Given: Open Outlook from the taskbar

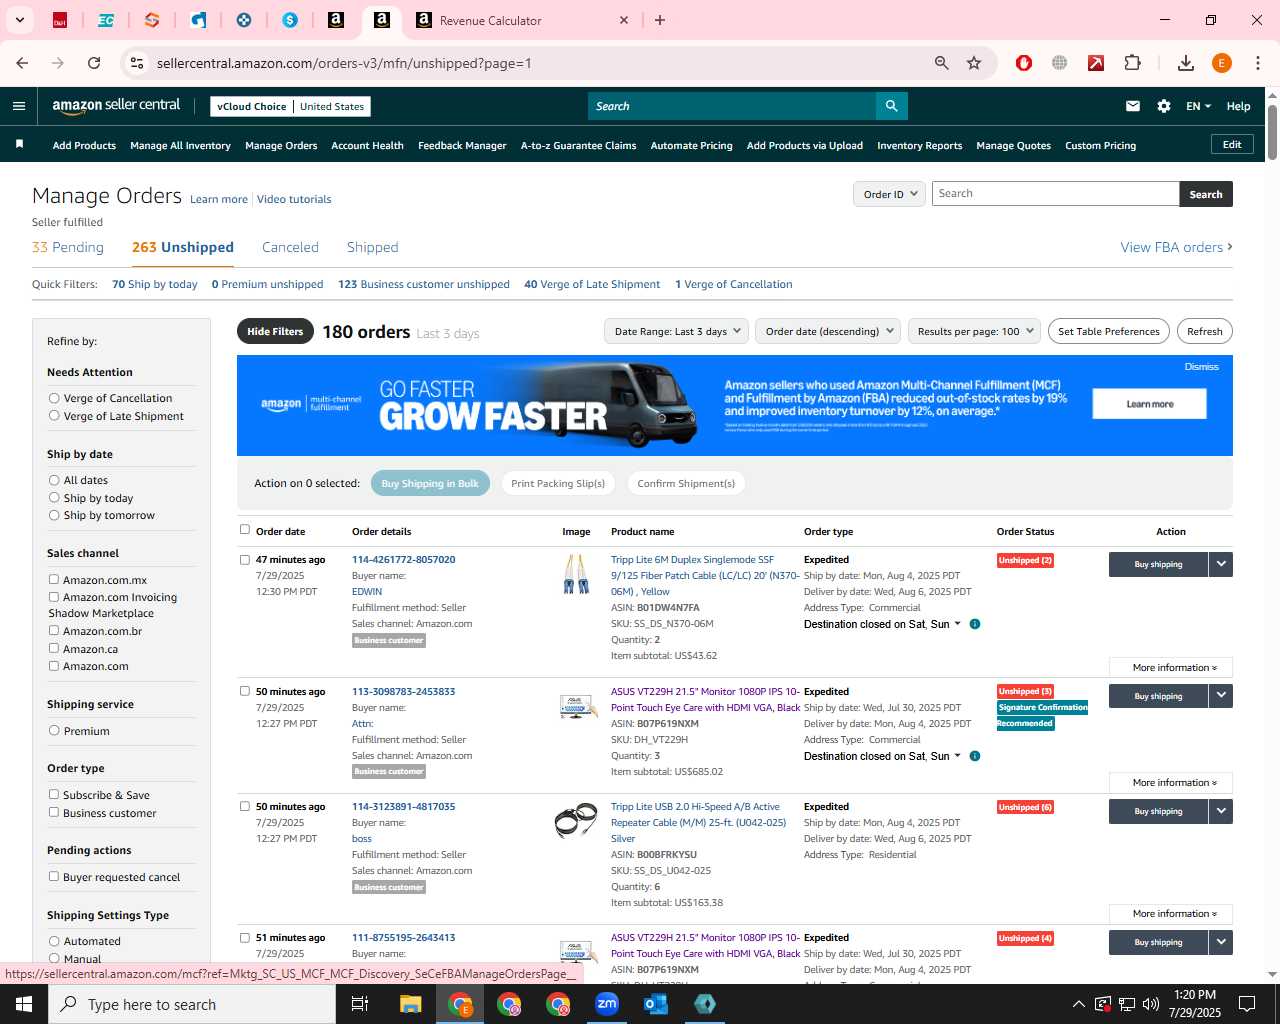Looking at the screenshot, I should [656, 1004].
